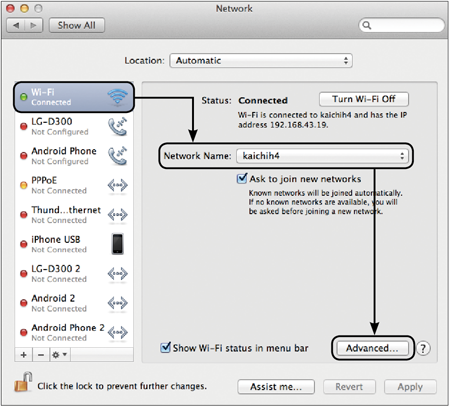This screenshot has height=407, width=450.
Task: Select Android Phone 2 in service list
Action: click(74, 332)
